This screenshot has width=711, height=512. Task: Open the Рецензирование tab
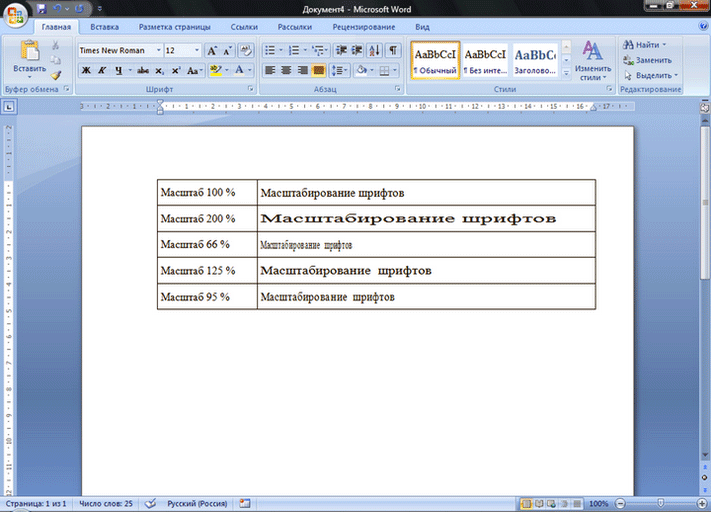[x=364, y=27]
